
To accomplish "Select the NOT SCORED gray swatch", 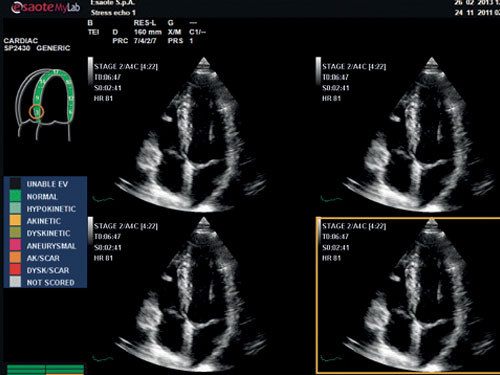I will click(15, 282).
